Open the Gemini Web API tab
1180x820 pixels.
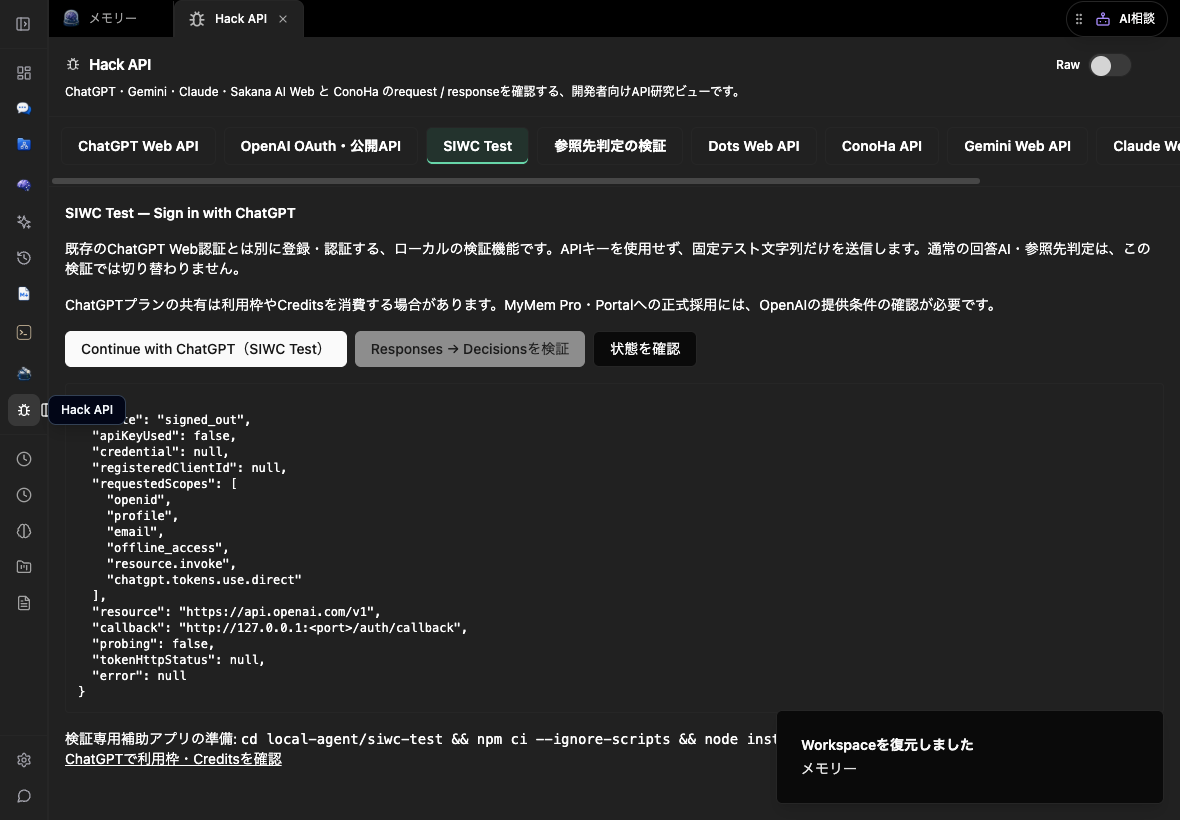1017,146
